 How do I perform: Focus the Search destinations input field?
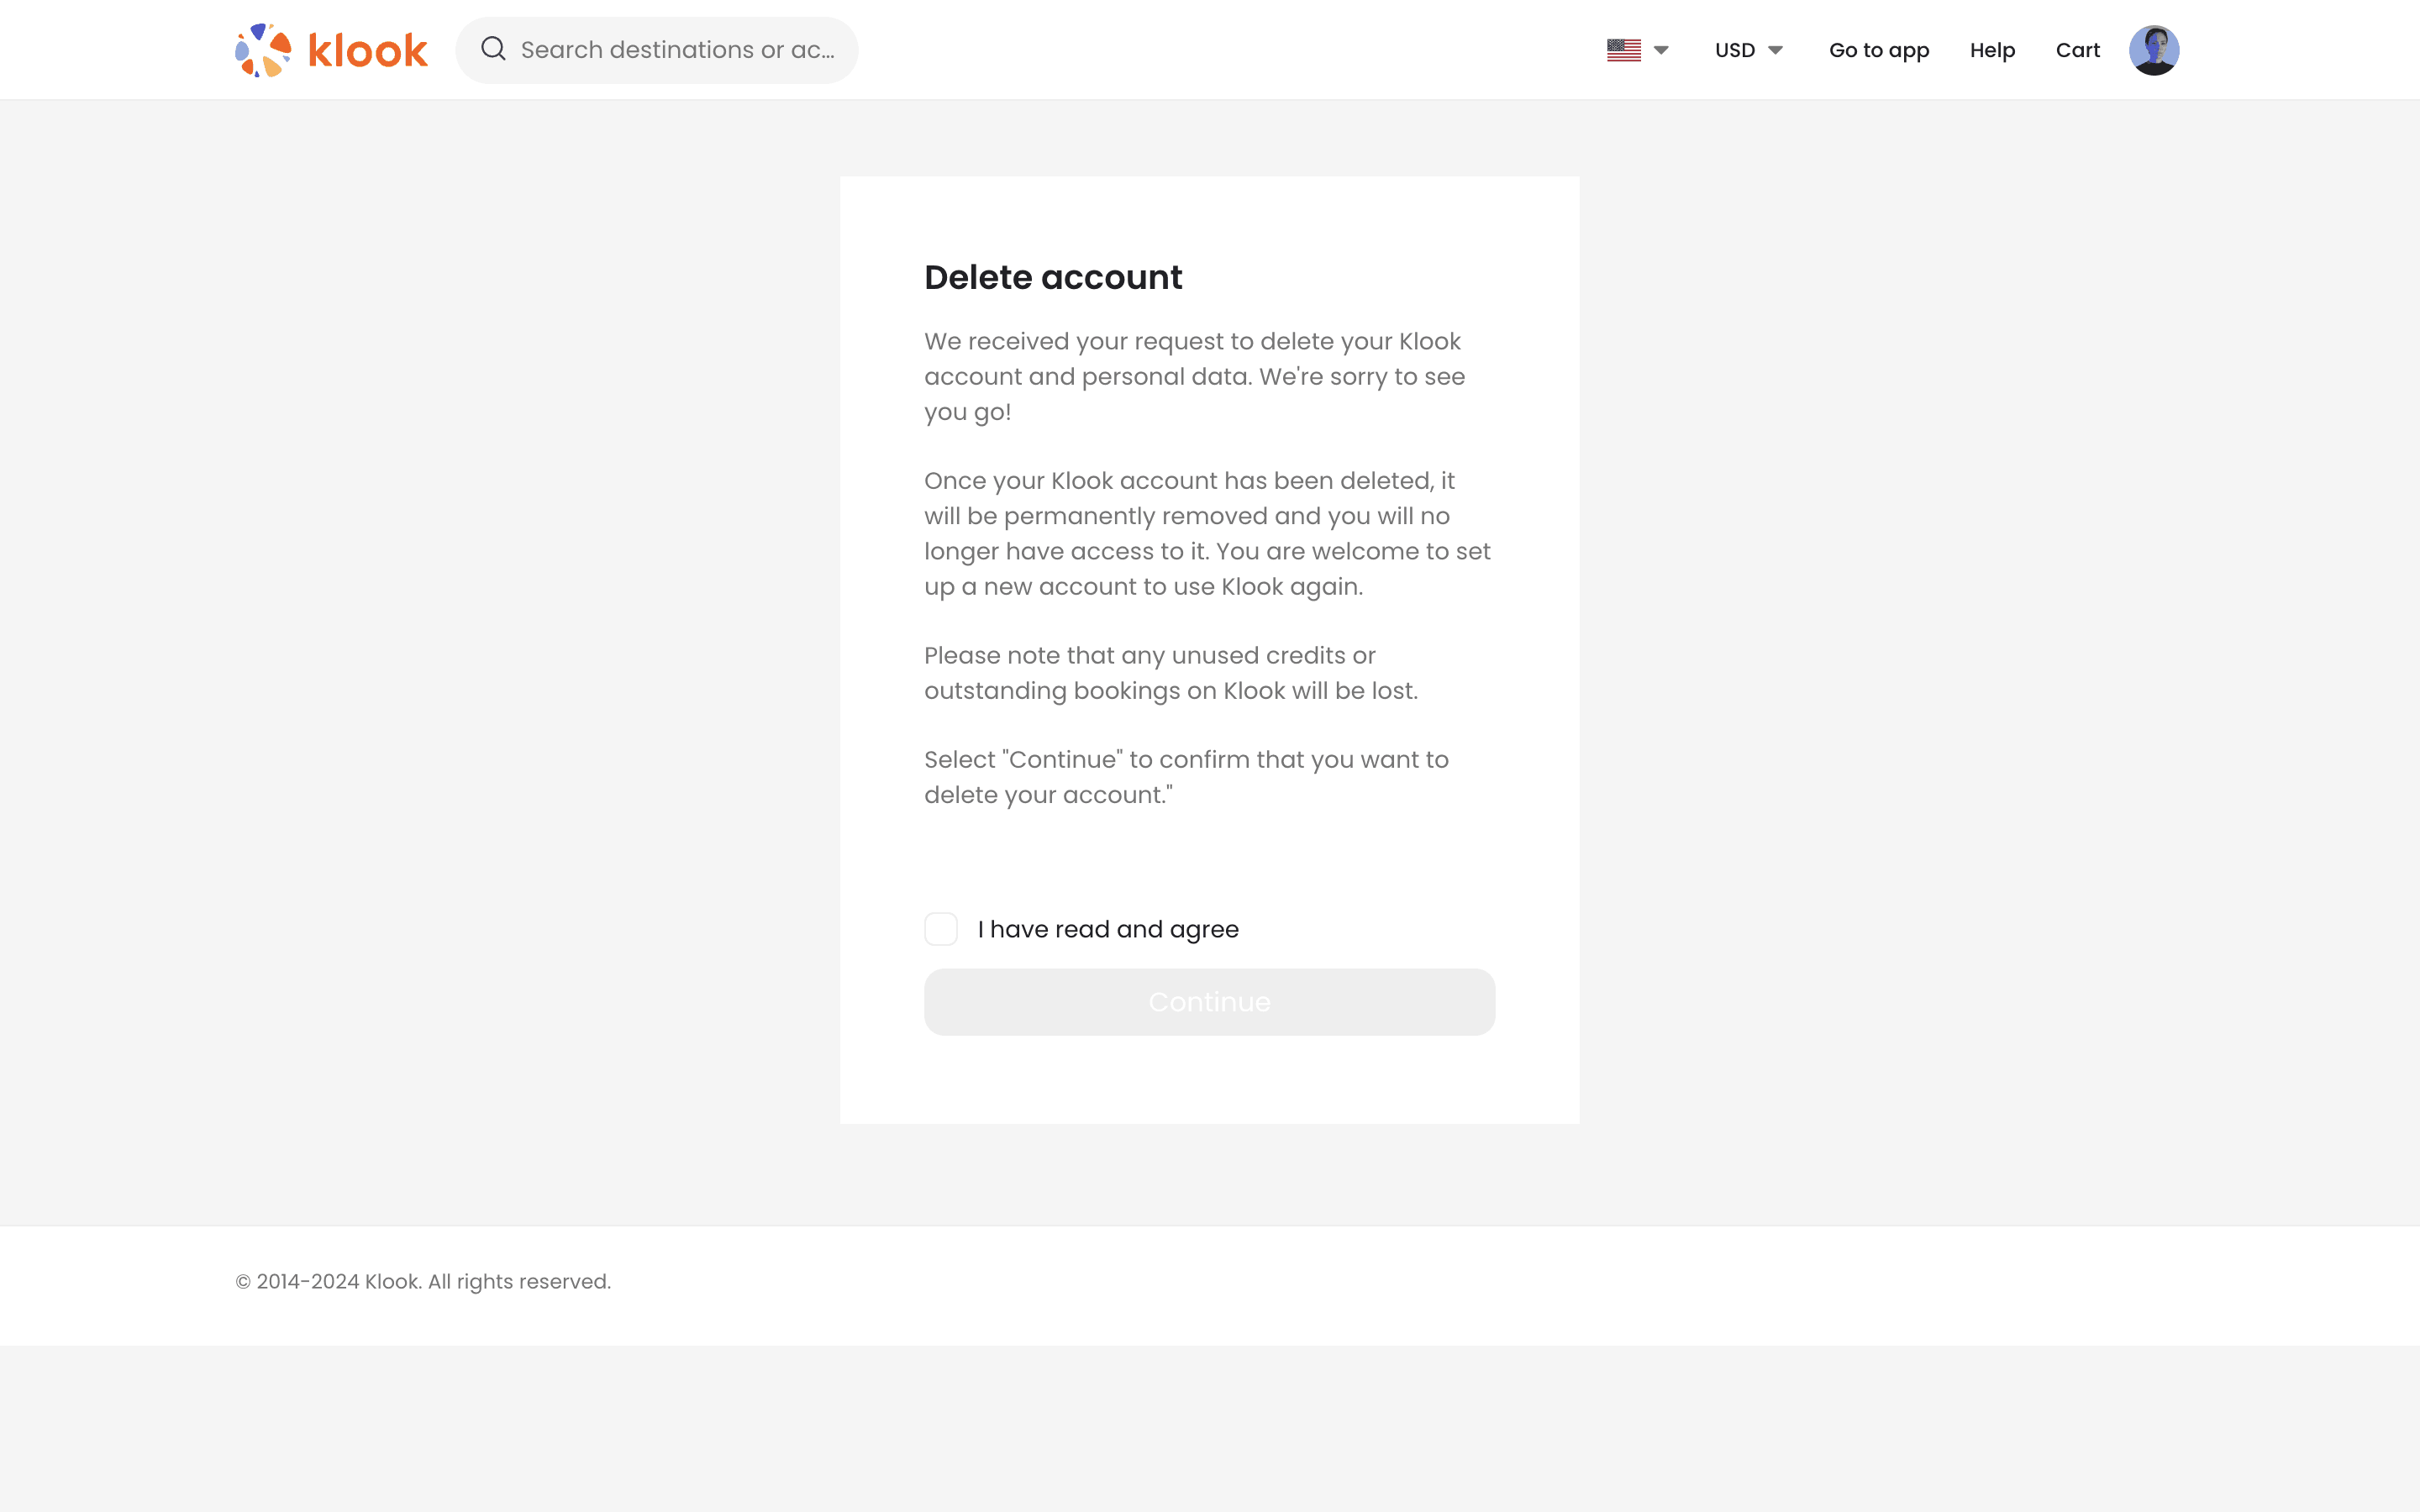(x=677, y=50)
